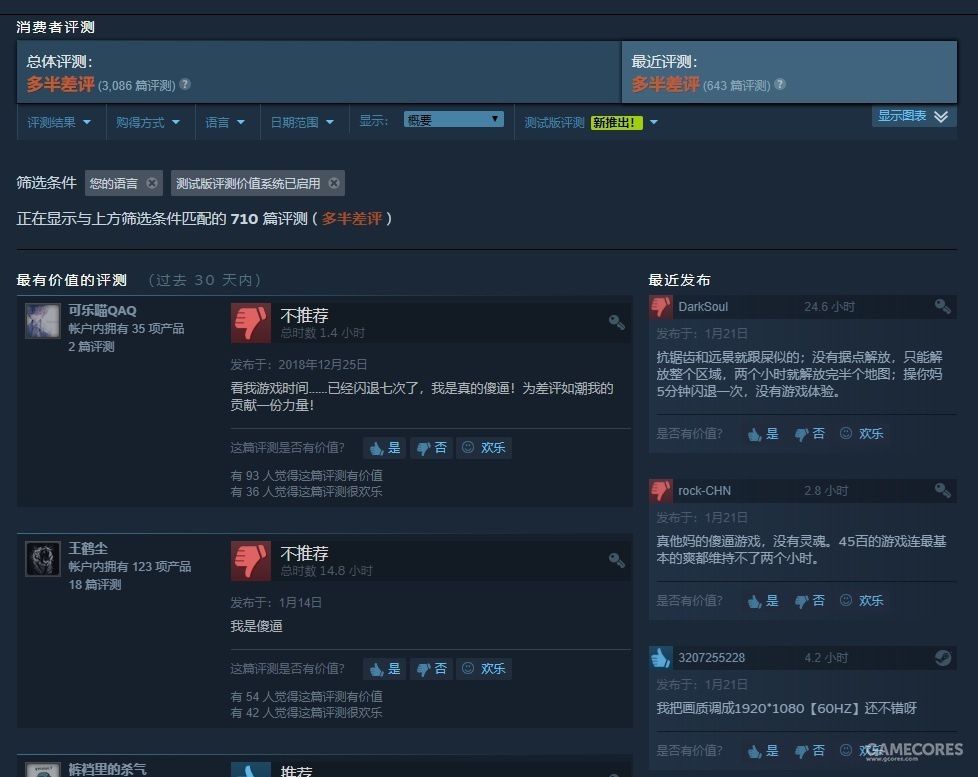Click the key icon on 可乐喵QAQ's review
The width and height of the screenshot is (978, 777).
[x=617, y=322]
